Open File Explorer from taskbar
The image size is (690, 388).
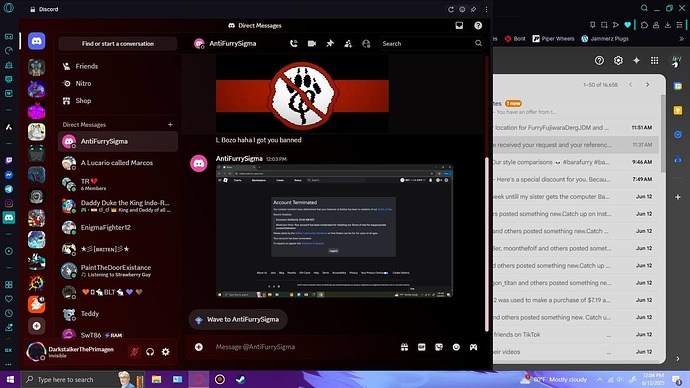tap(156, 379)
